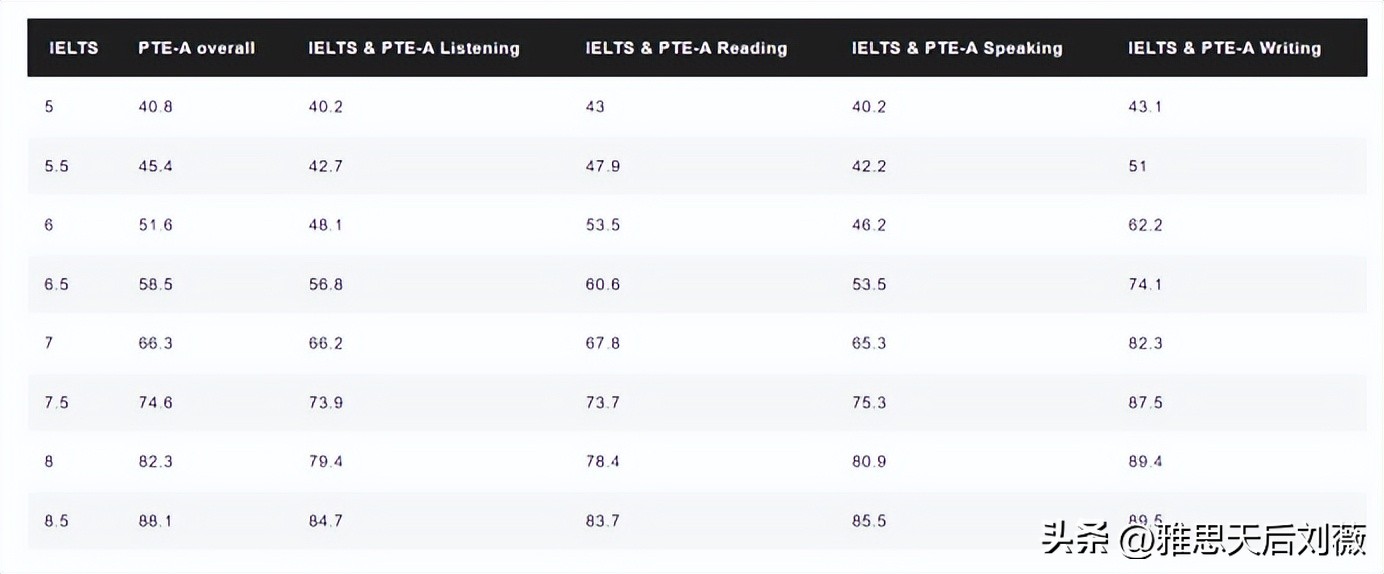Image resolution: width=1384 pixels, height=574 pixels.
Task: Select the overall score 66.3 cell
Action: click(x=155, y=343)
